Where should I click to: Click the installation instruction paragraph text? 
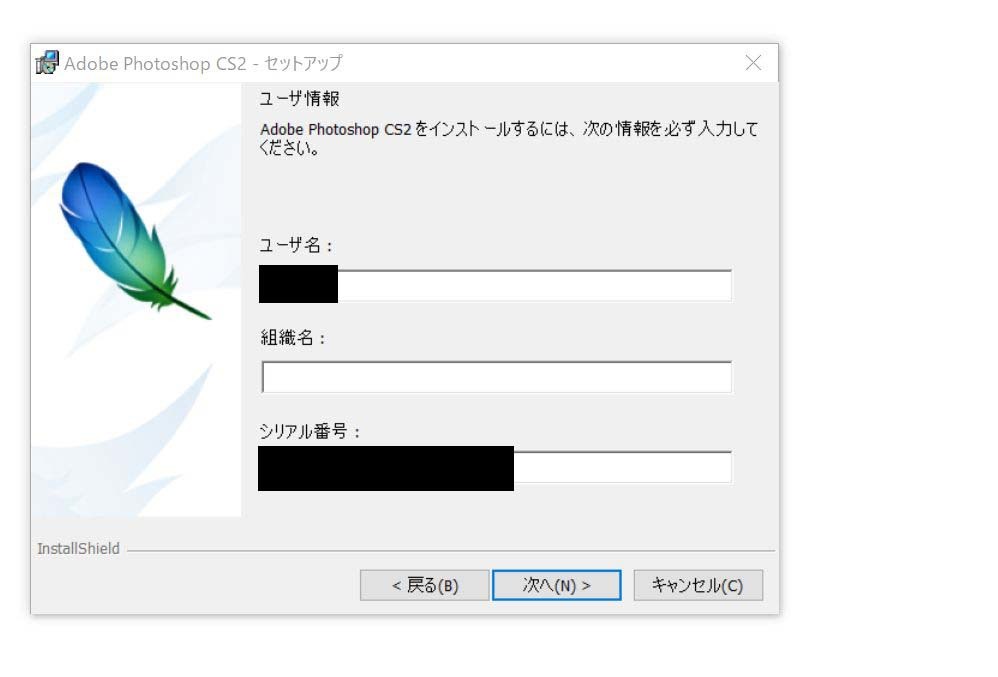[509, 138]
